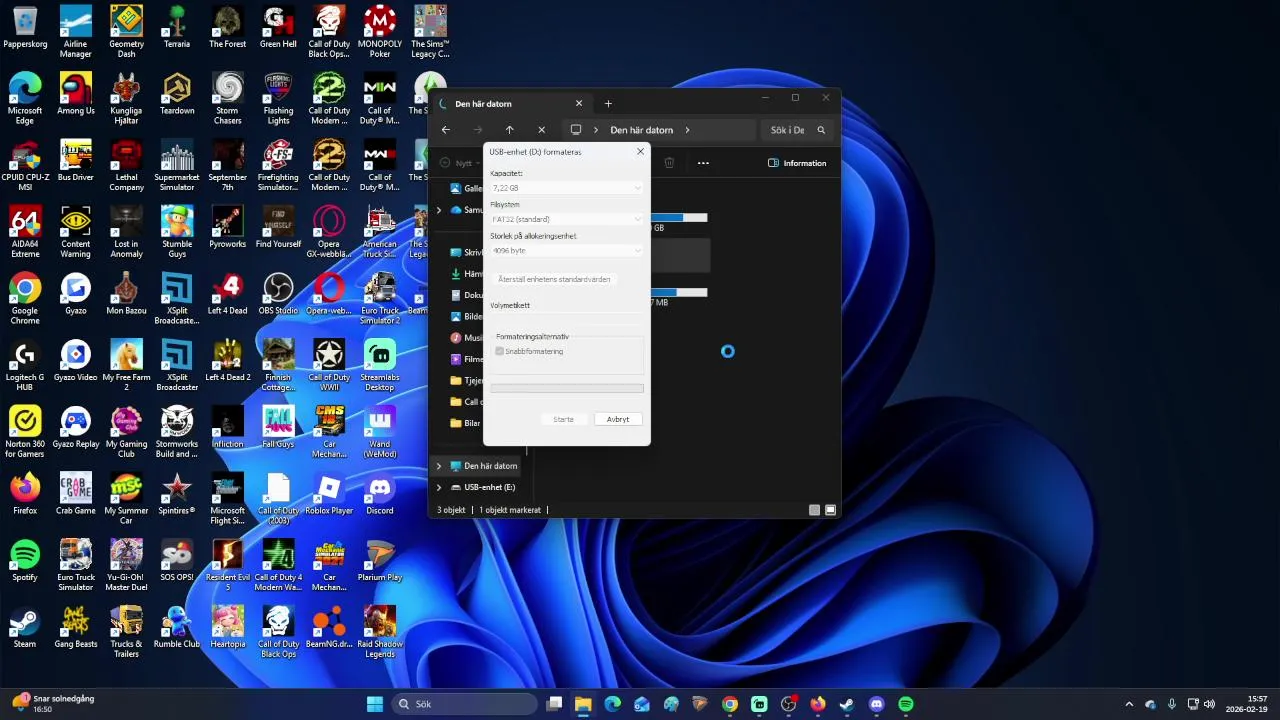Open Stumble Guys desktop shortcut

[x=177, y=231]
